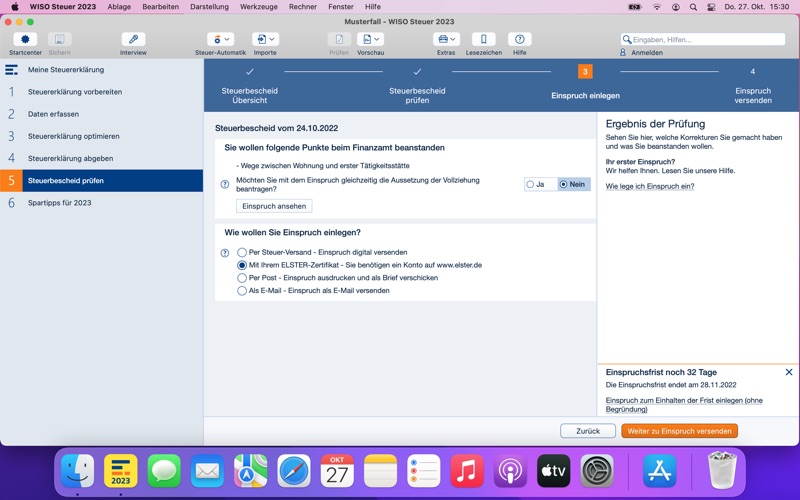Screen dimensions: 800x500
Task: Select step 5 Steuerbescheid prüfen
Action: (102, 181)
